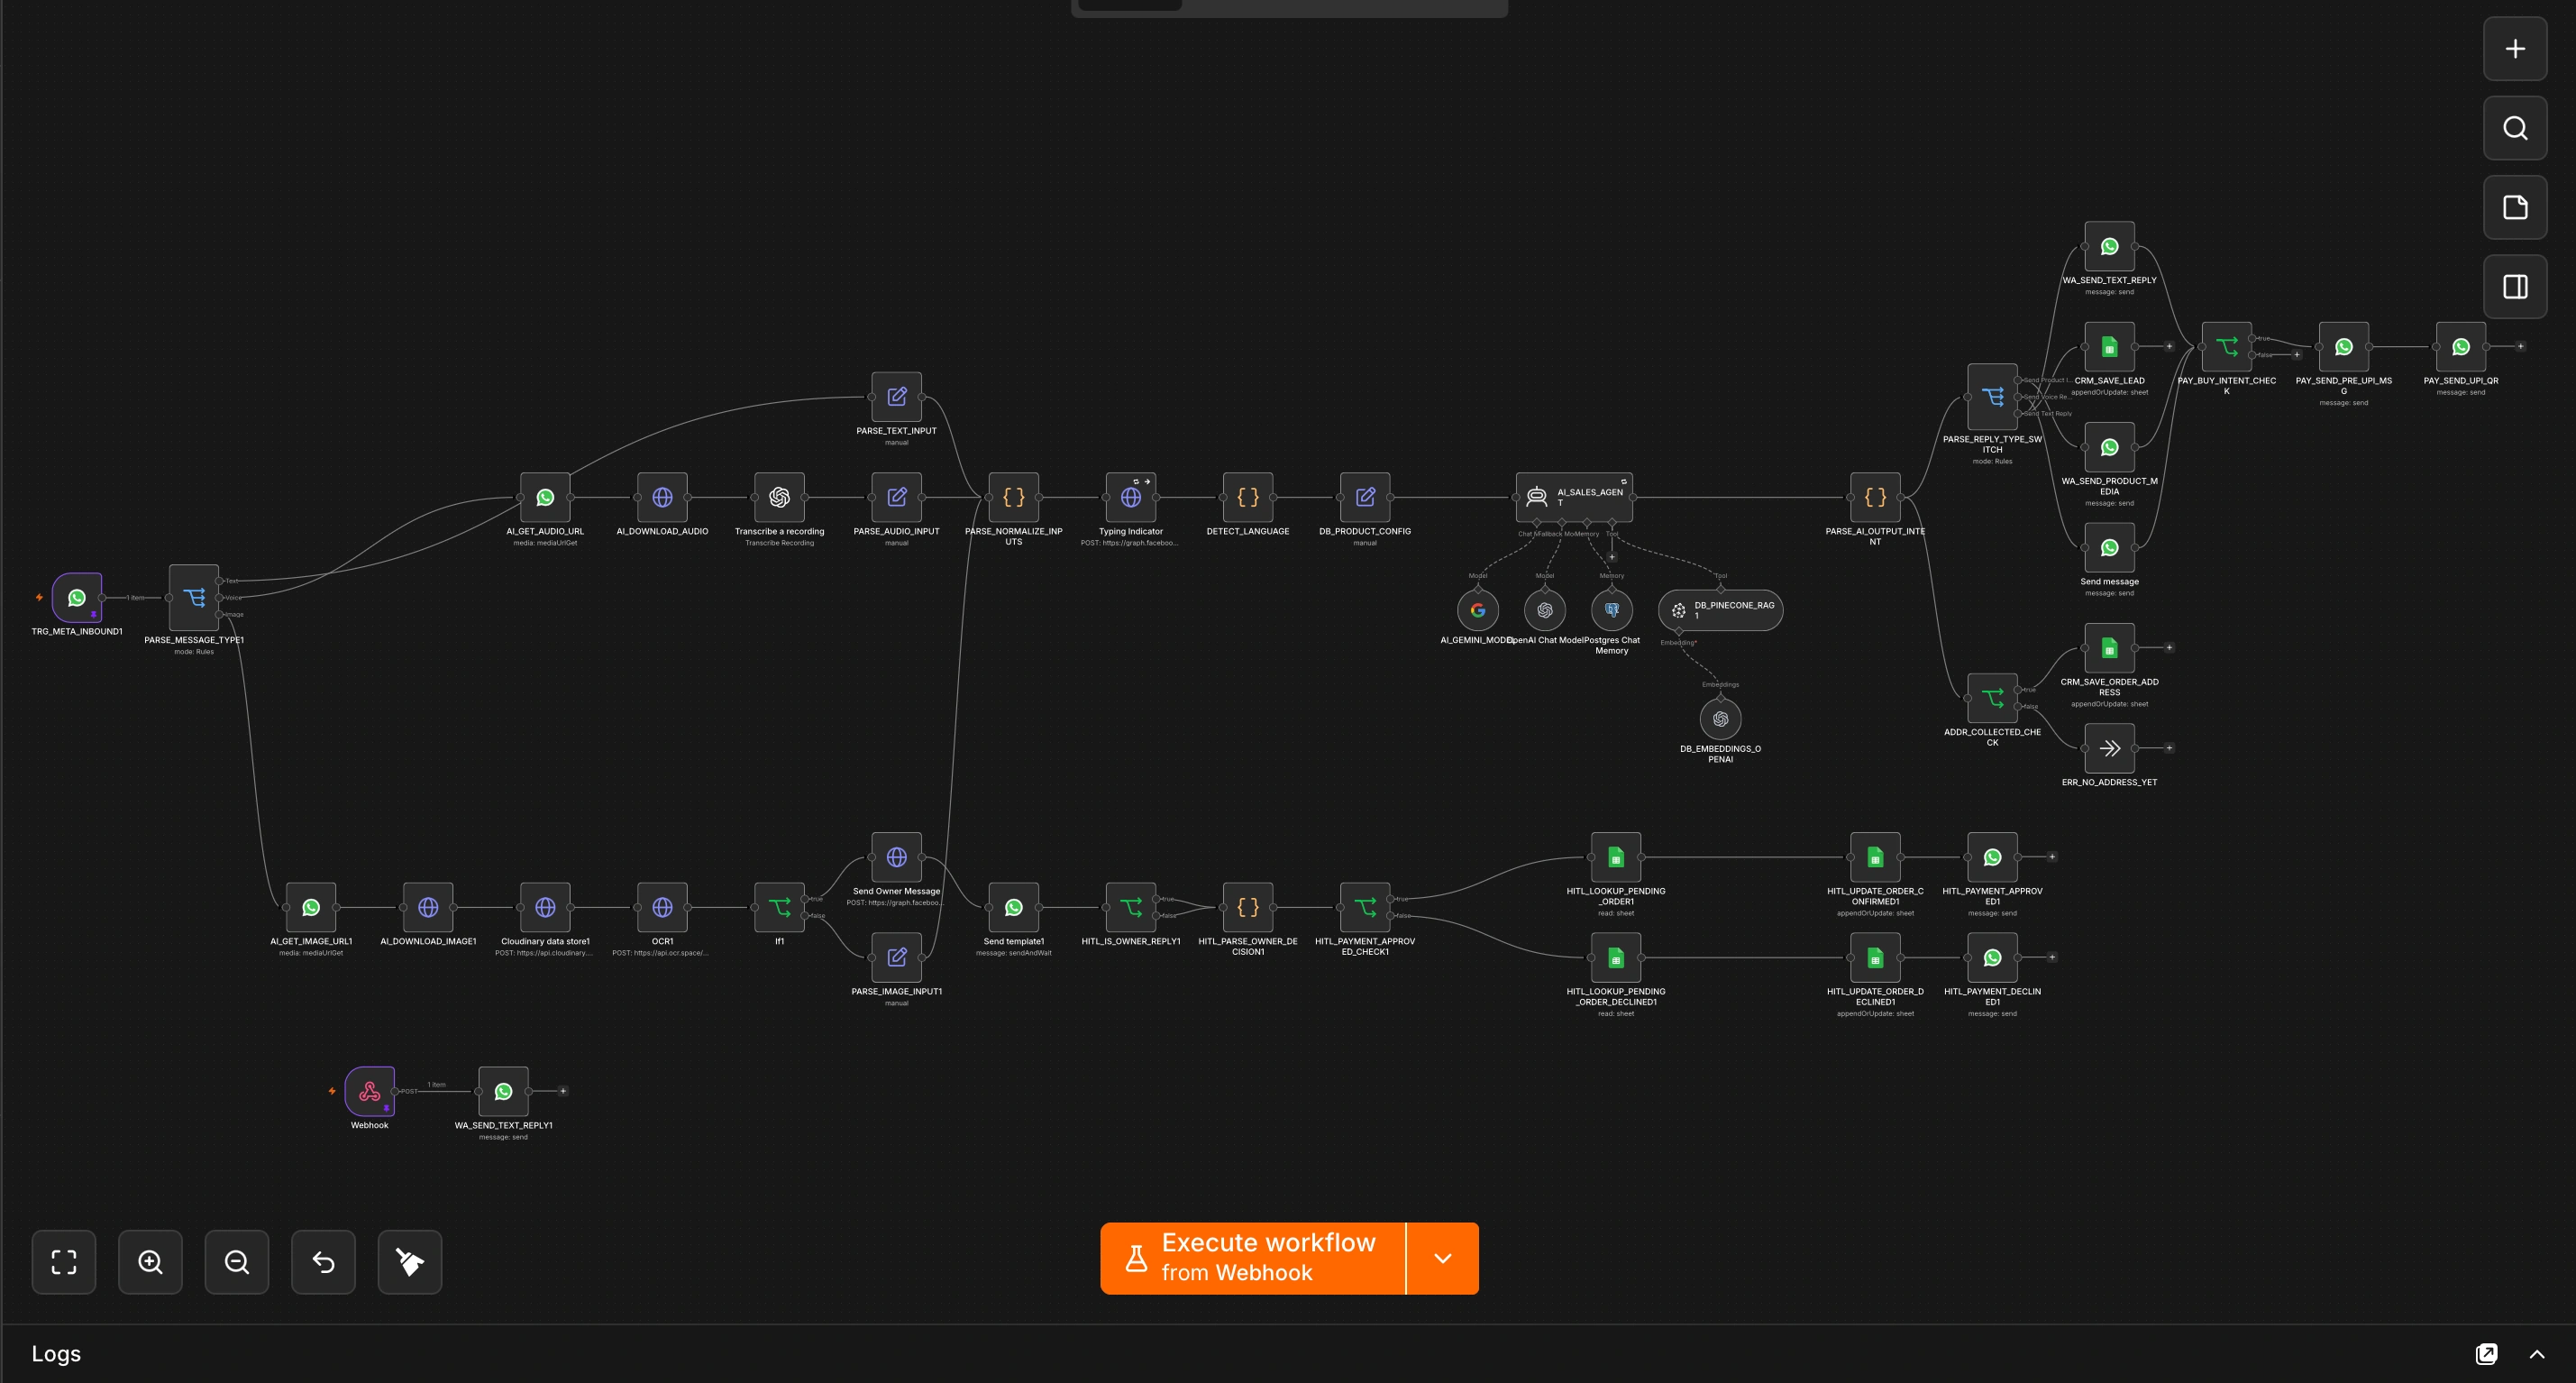This screenshot has height=1383, width=2576.
Task: Click the PARSE_AUDIO_INPUT edit node
Action: (897, 497)
